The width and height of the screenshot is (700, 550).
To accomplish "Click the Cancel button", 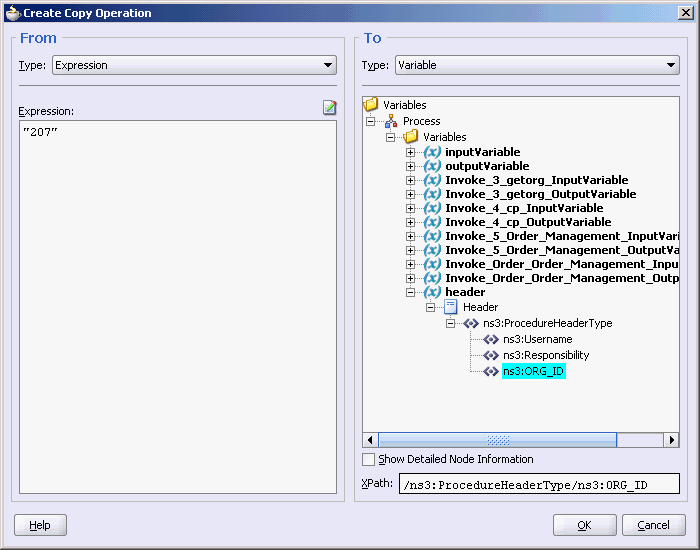I will [654, 525].
